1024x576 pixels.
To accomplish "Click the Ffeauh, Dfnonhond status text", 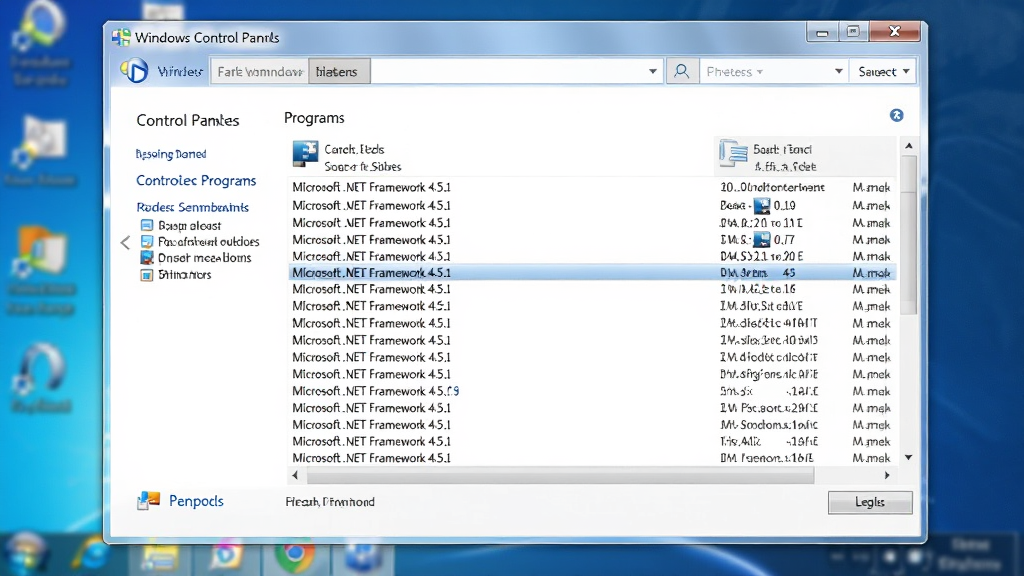I will point(330,502).
